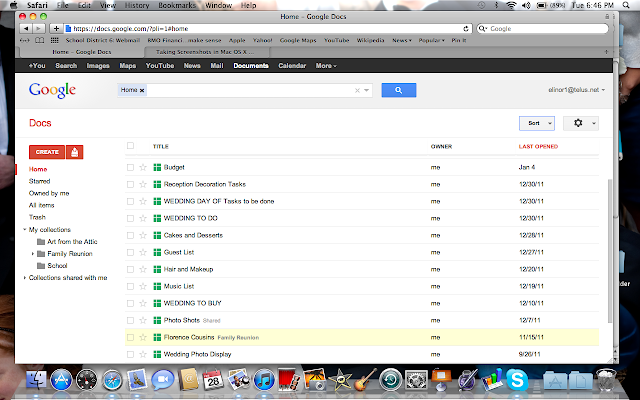The height and width of the screenshot is (400, 640).
Task: Show Owned by me documents
Action: pos(49,193)
